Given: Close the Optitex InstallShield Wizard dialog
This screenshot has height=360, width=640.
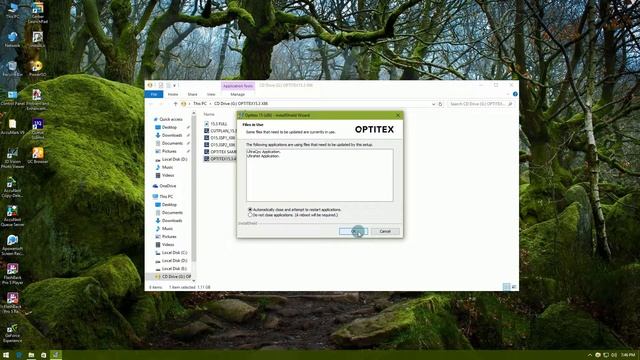Looking at the screenshot, I should click(398, 115).
